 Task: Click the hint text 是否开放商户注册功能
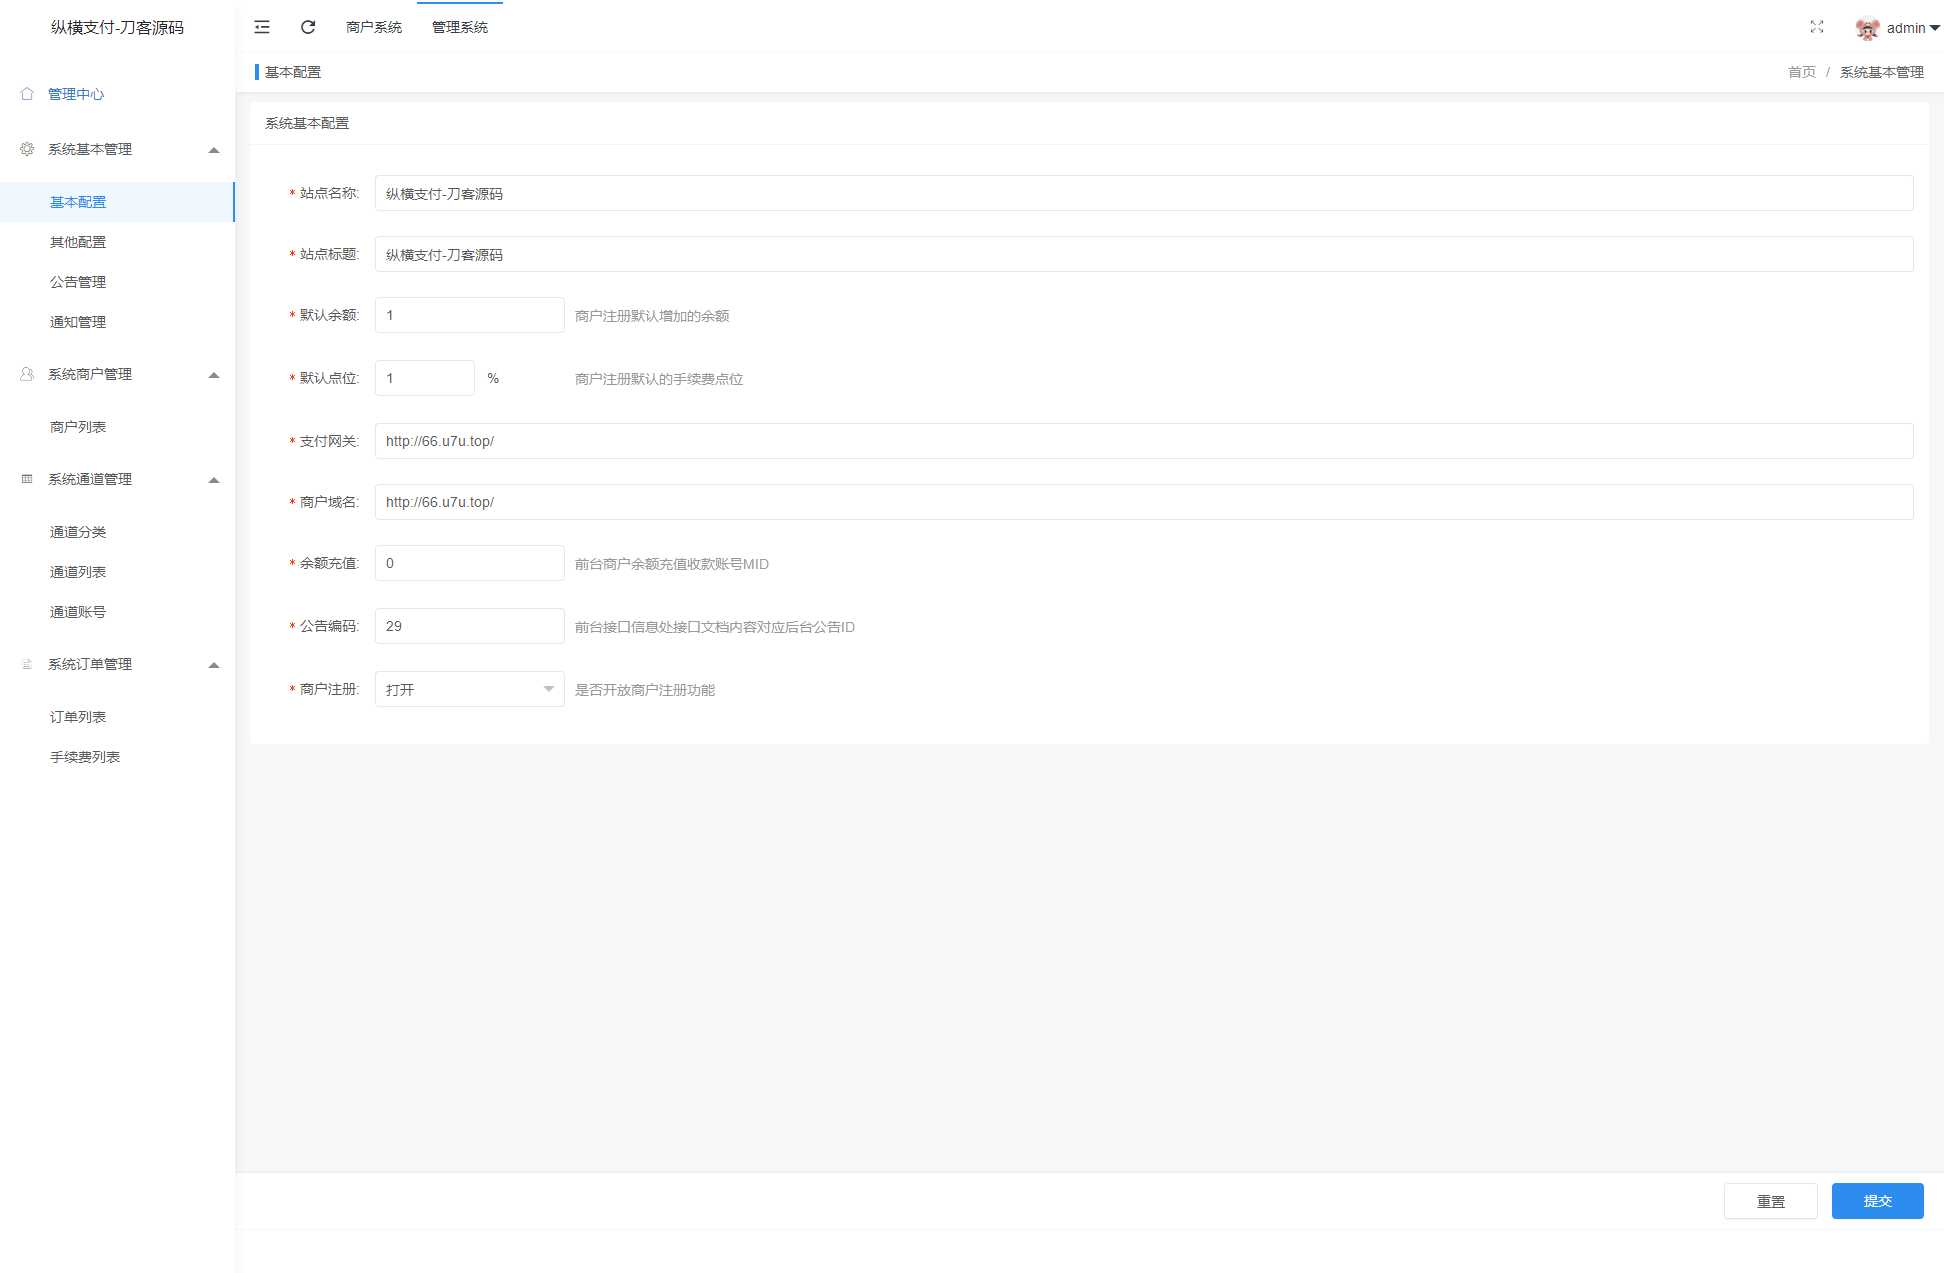[x=645, y=690]
